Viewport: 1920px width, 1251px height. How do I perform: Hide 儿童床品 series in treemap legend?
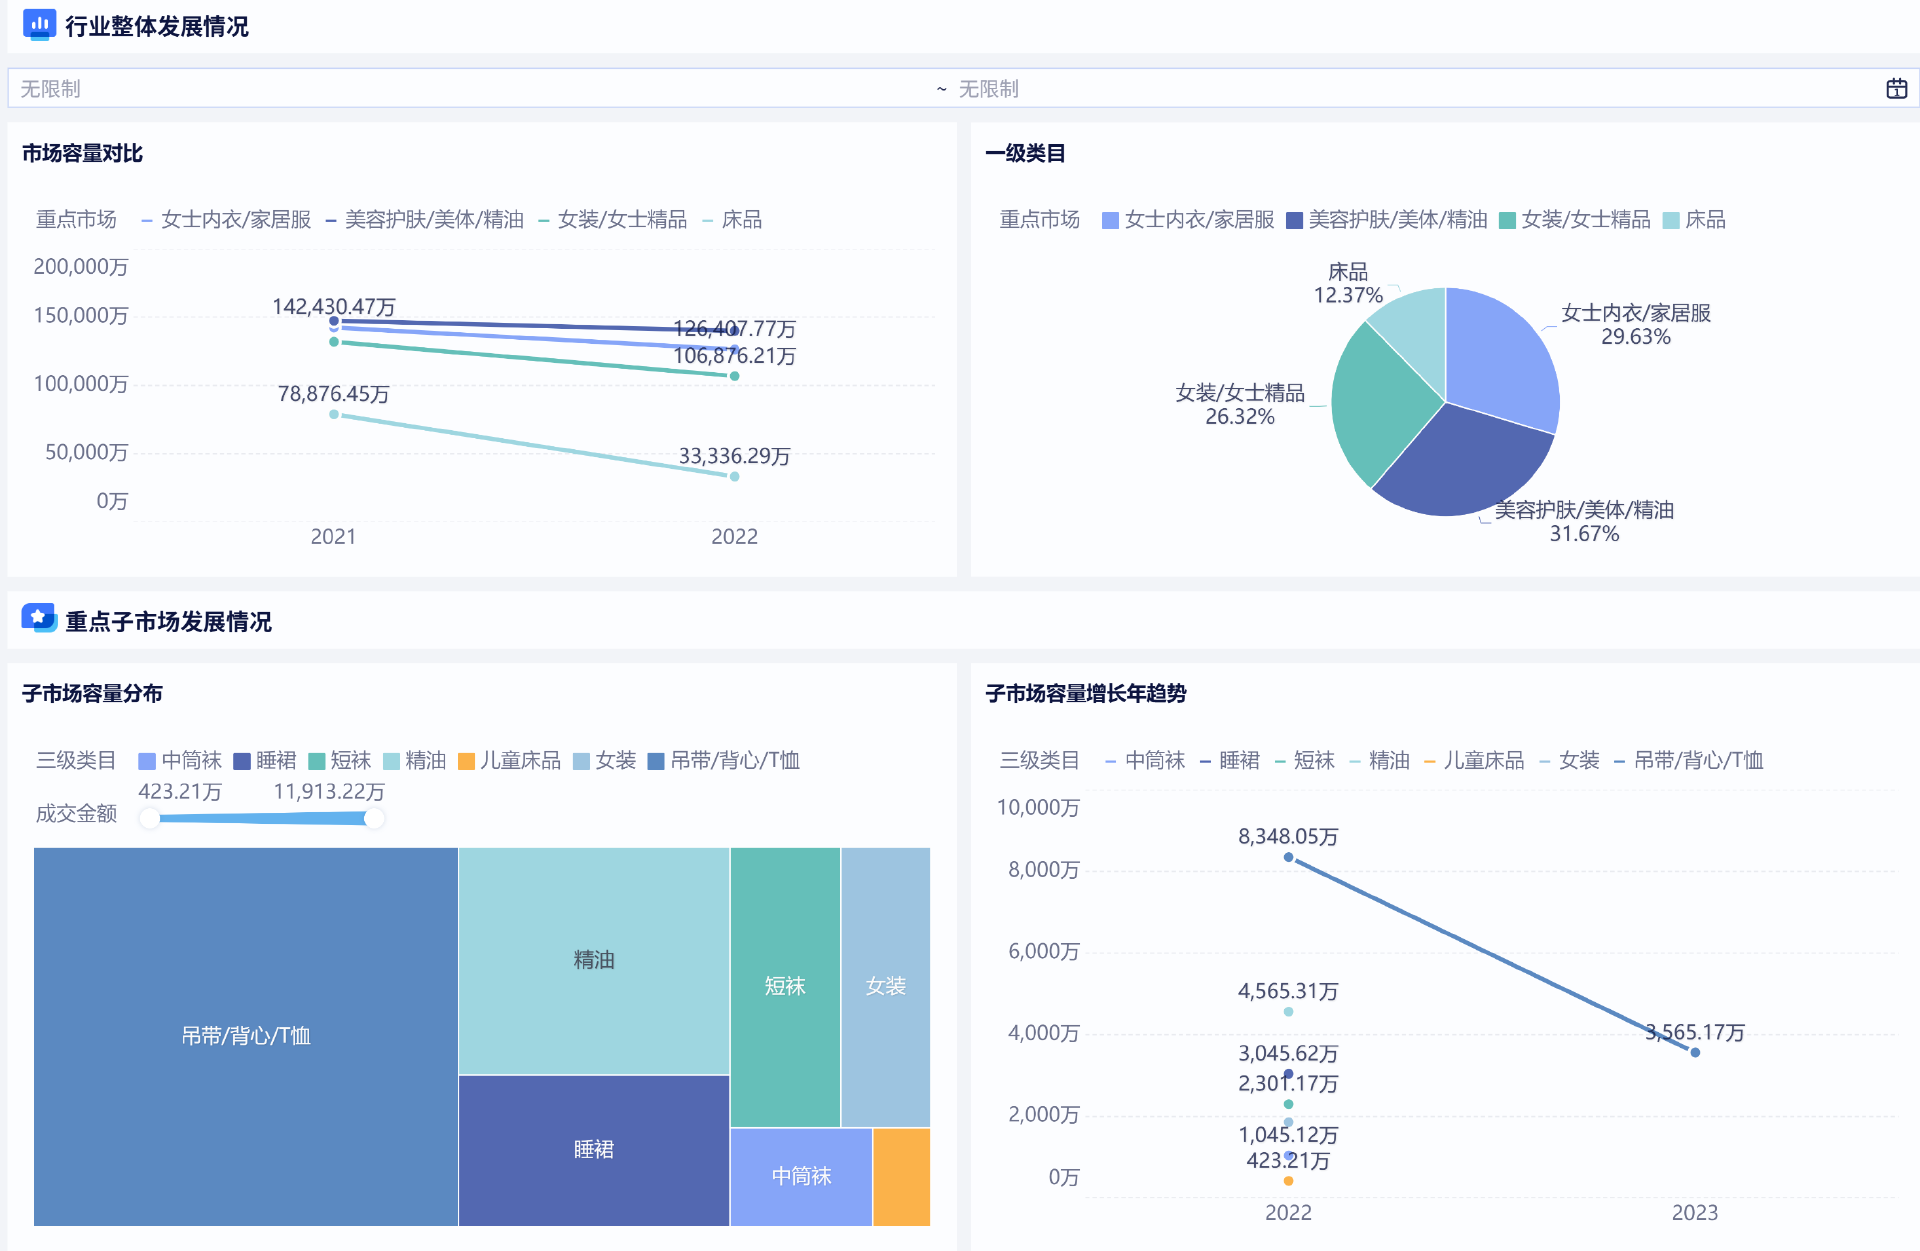tap(508, 761)
